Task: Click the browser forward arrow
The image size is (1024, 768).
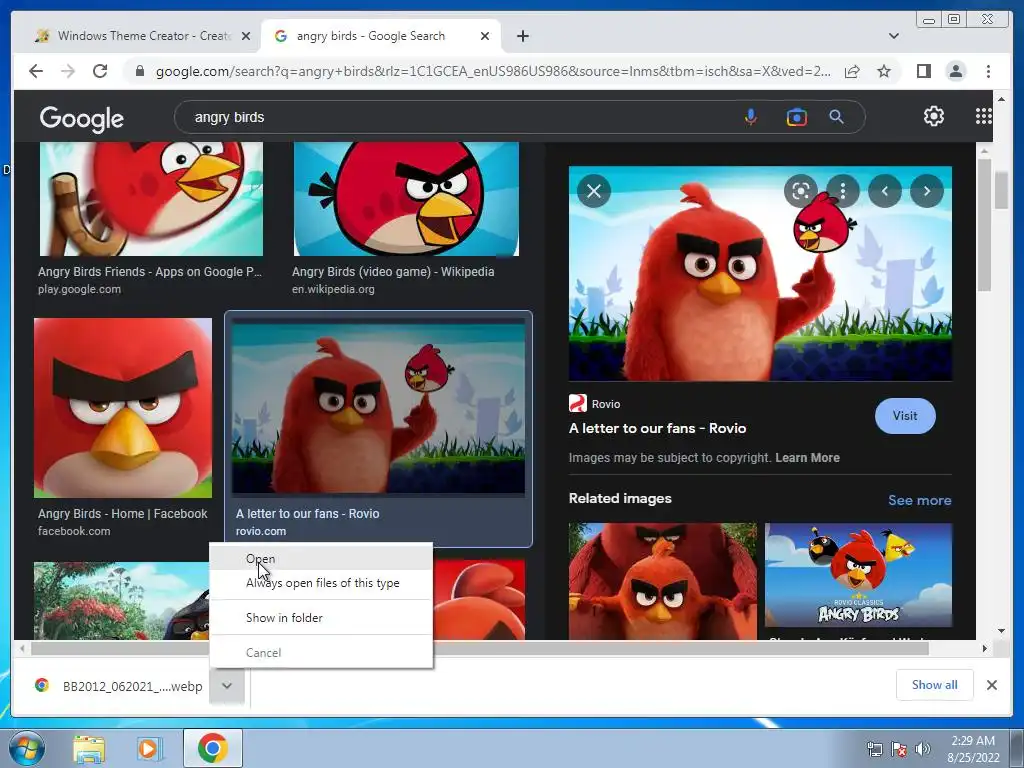Action: (x=67, y=71)
